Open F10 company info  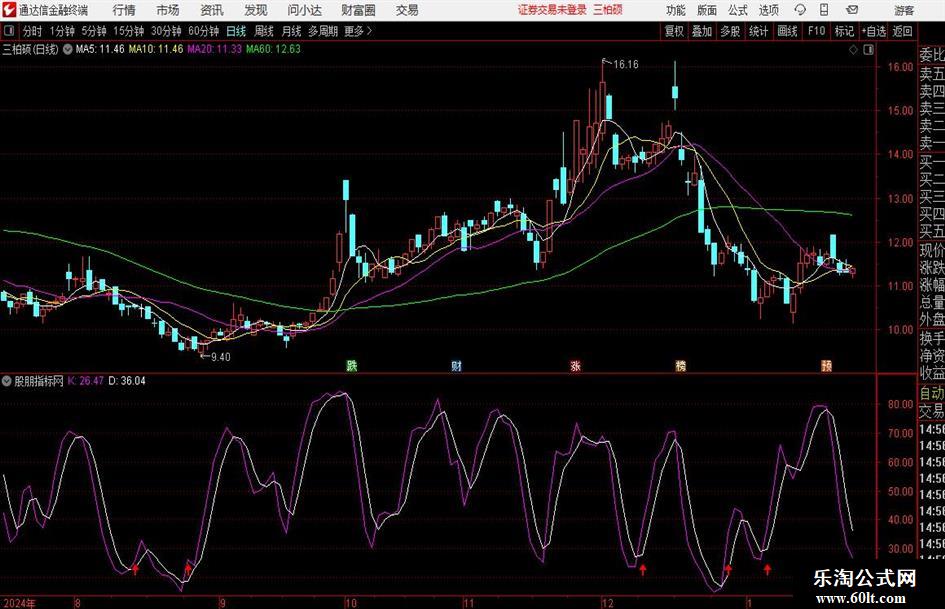click(817, 31)
